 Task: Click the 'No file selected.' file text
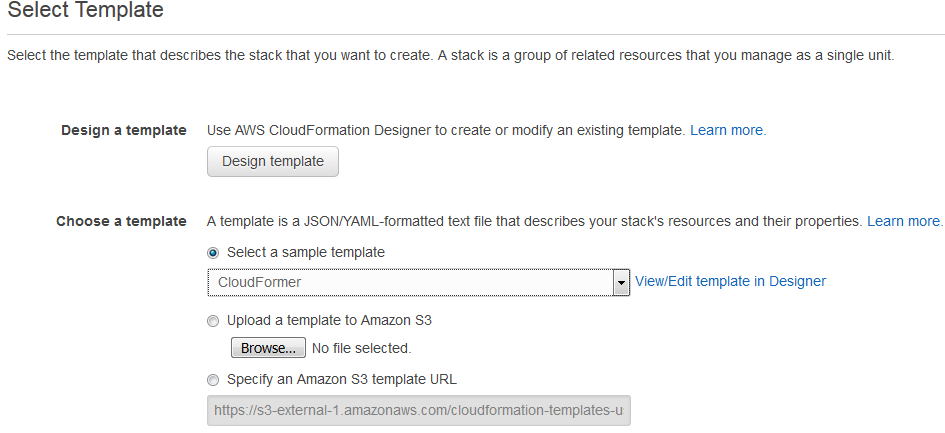[x=362, y=349]
